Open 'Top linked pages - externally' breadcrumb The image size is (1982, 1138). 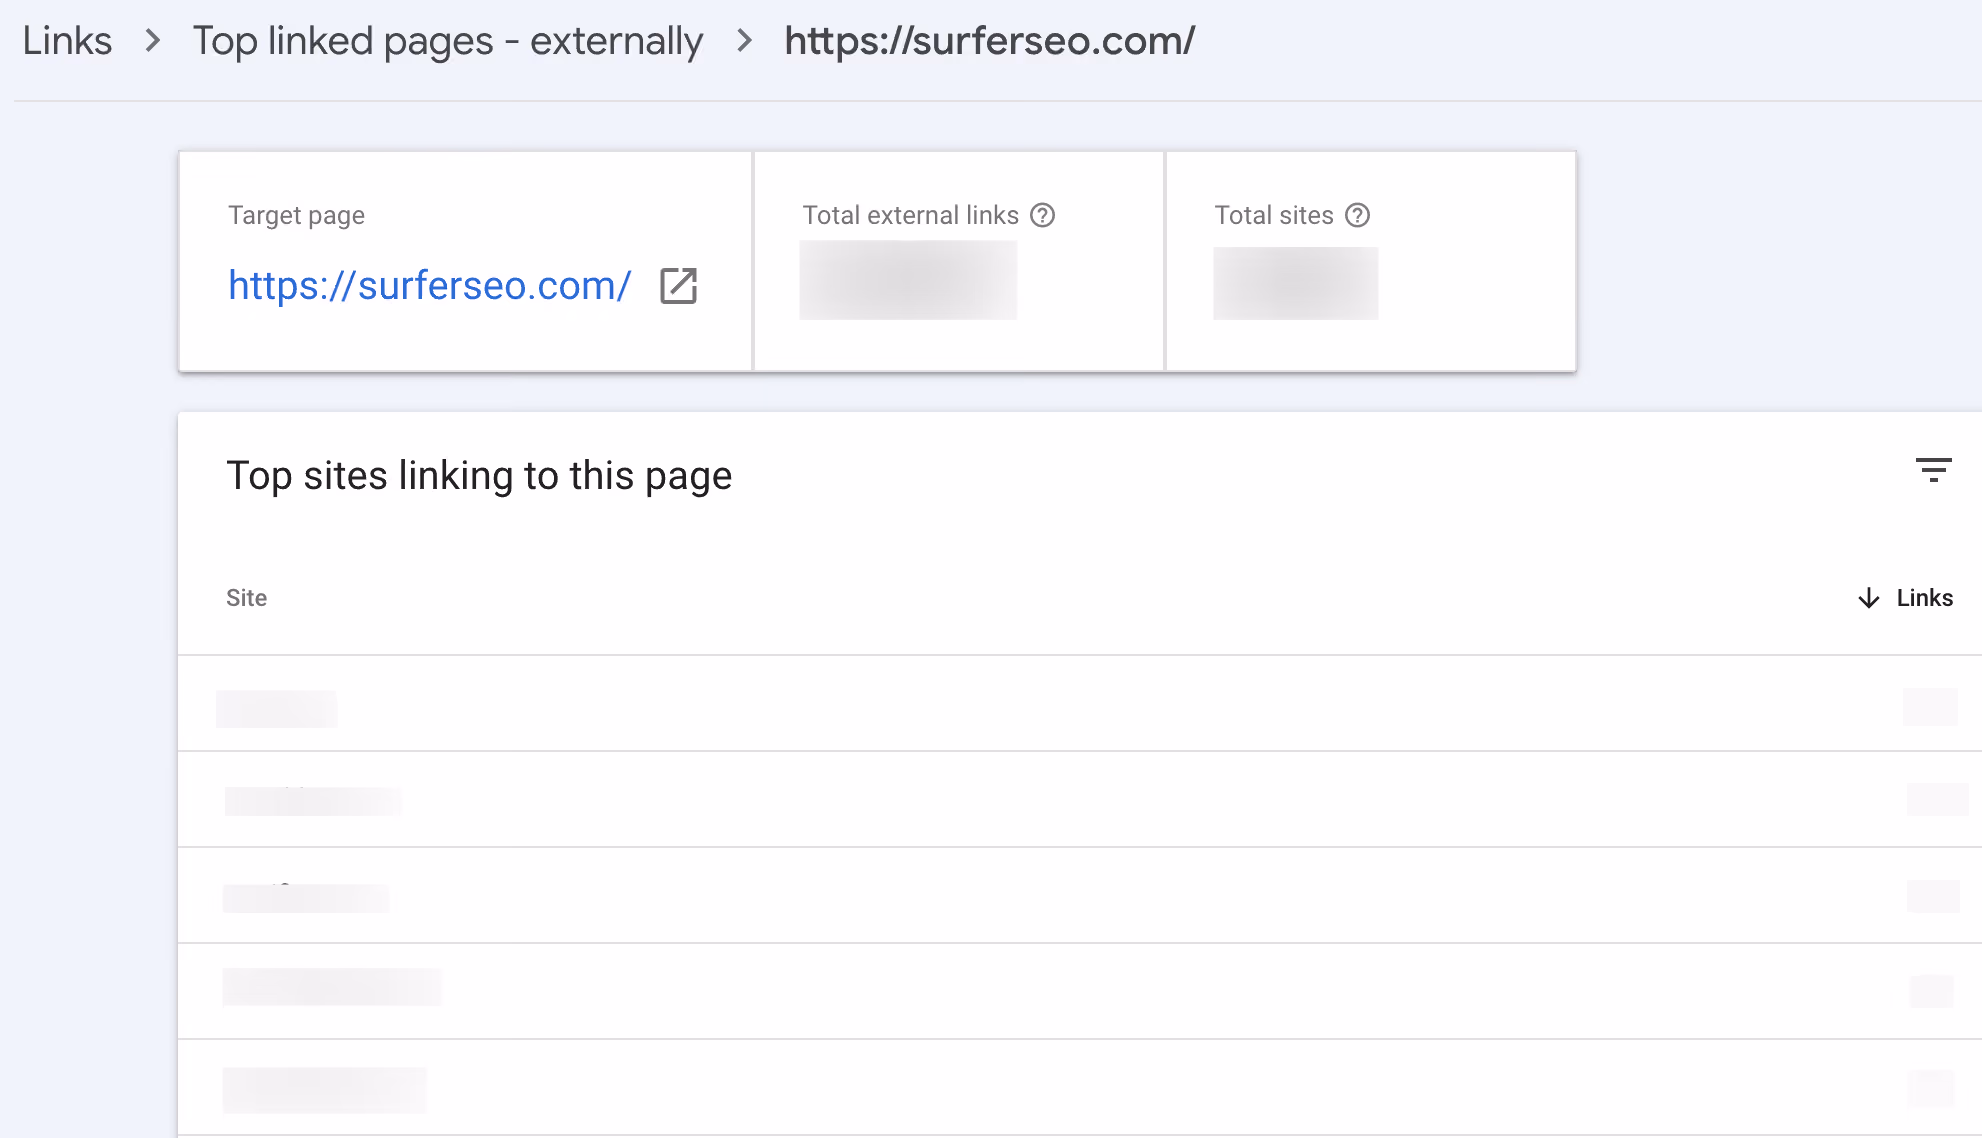coord(448,41)
